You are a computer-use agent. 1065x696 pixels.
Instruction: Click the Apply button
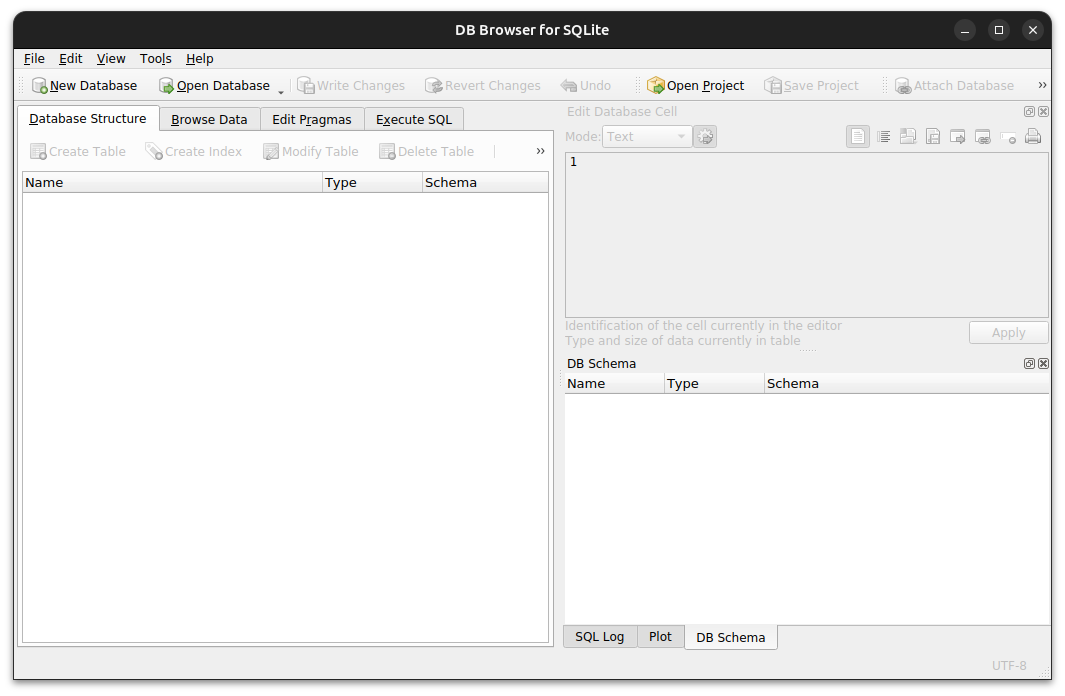1008,332
